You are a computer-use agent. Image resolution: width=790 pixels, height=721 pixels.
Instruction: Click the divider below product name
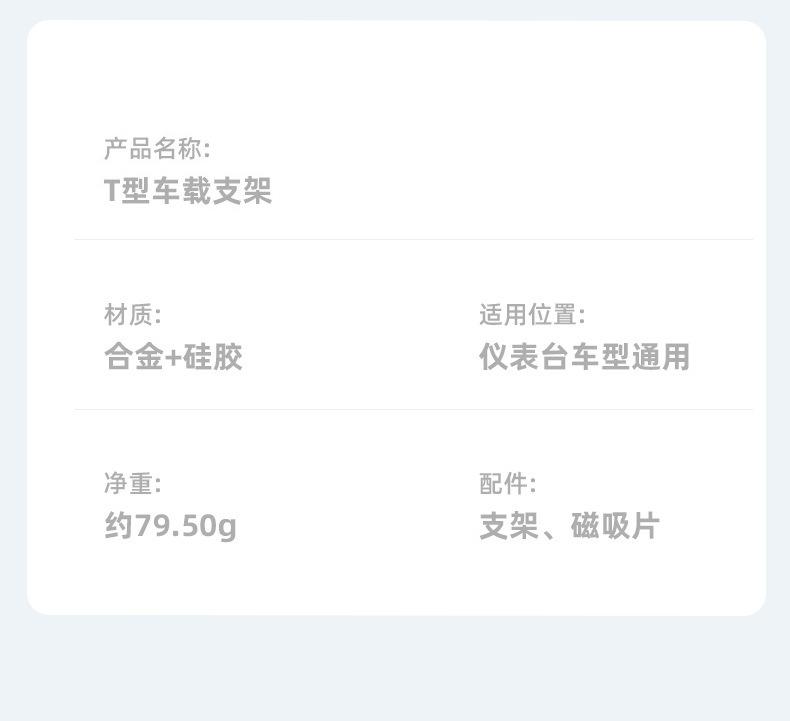[x=413, y=240]
